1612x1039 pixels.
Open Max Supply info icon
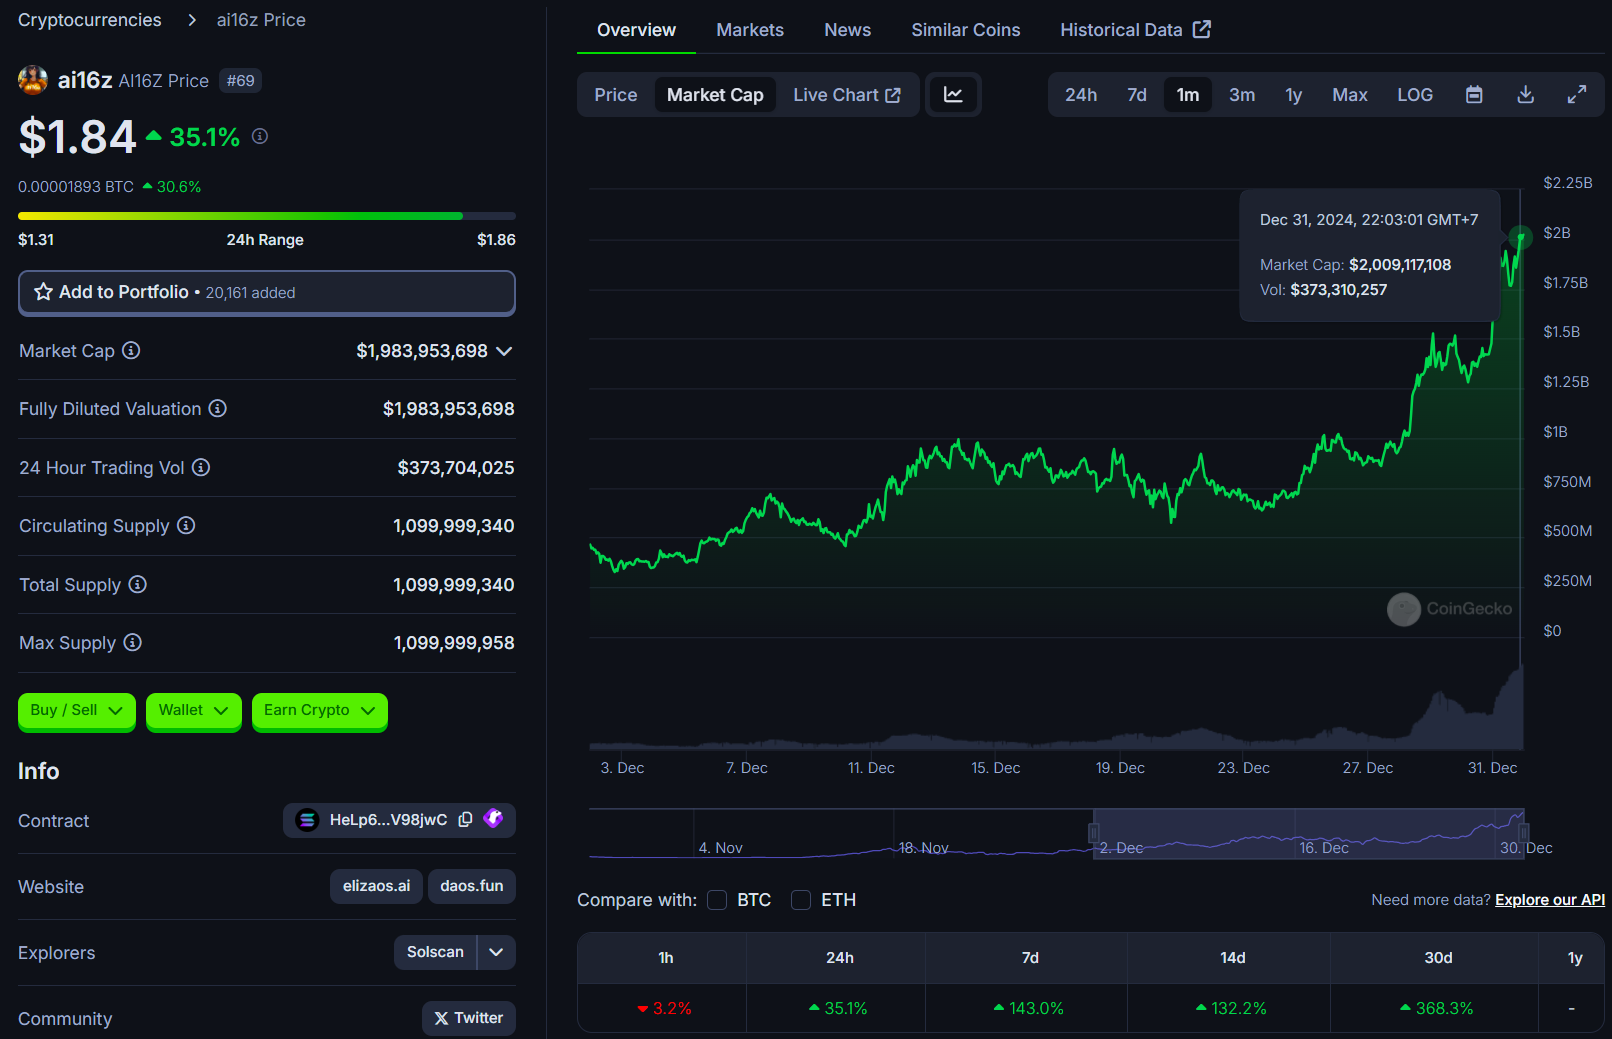133,642
